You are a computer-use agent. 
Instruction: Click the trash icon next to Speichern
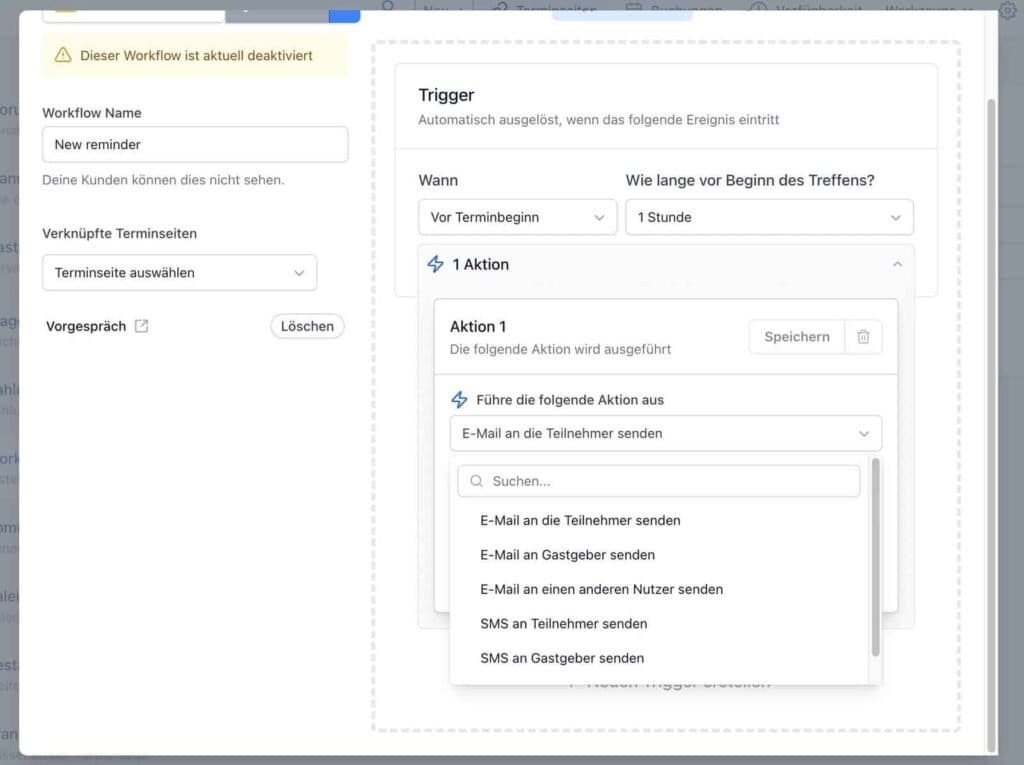(x=863, y=337)
